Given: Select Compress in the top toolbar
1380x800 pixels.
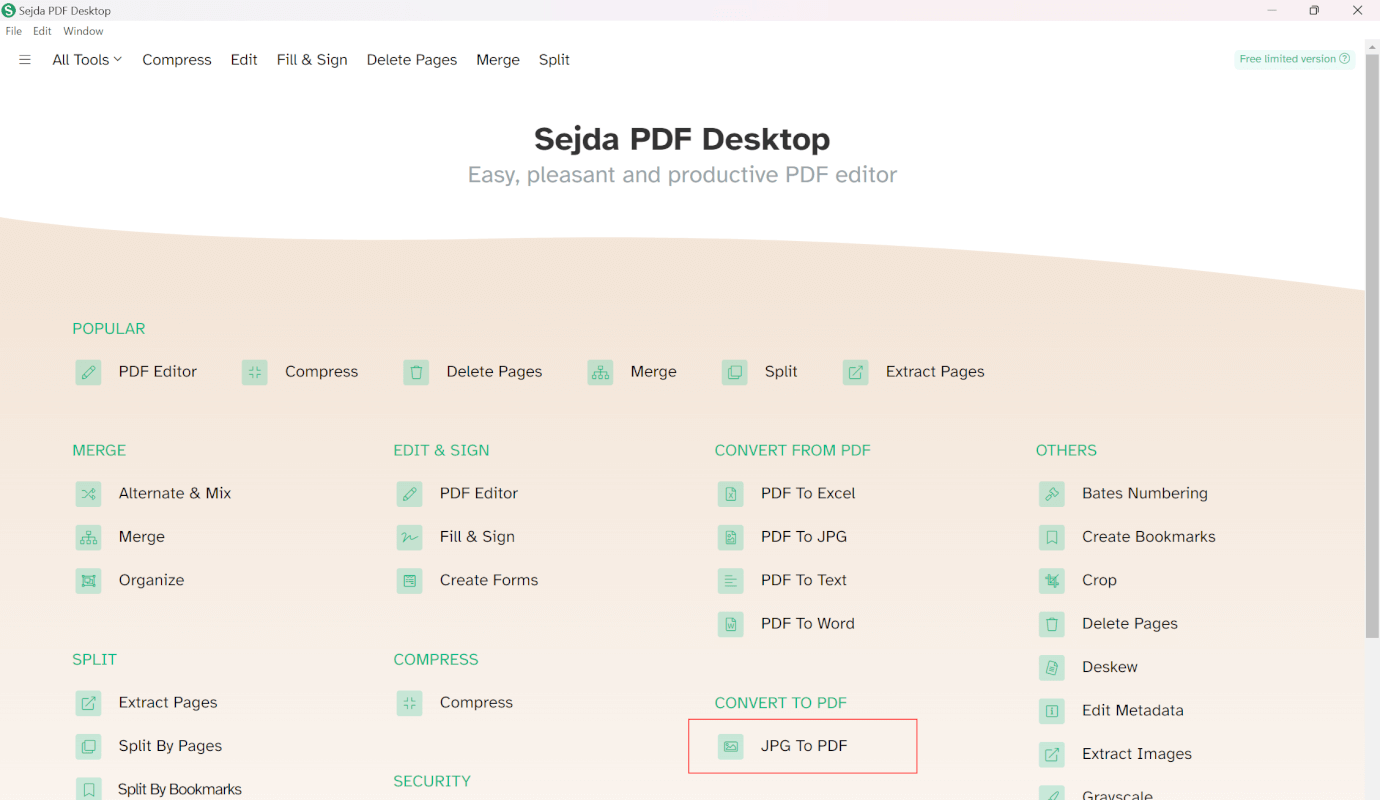Looking at the screenshot, I should click(177, 60).
